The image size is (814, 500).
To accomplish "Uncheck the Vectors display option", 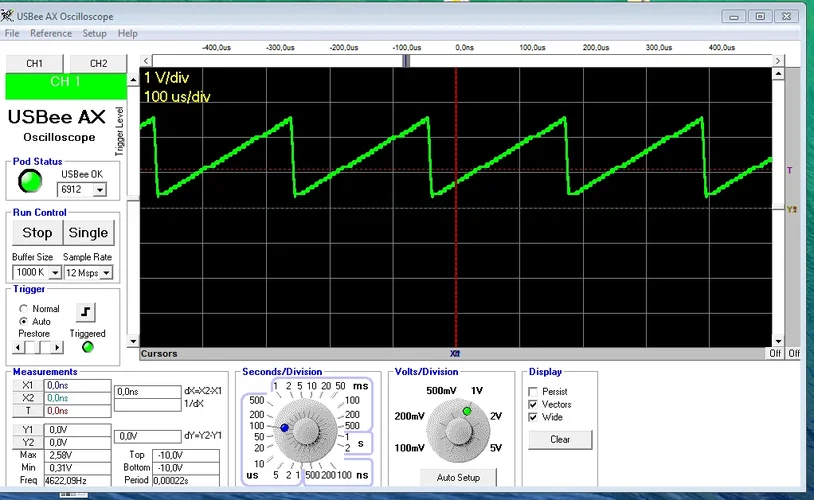I will coord(533,404).
